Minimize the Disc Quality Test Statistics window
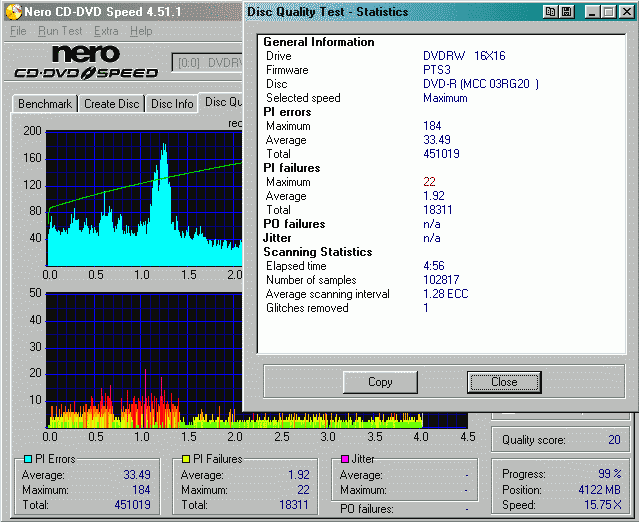639x522 pixels. click(x=593, y=12)
